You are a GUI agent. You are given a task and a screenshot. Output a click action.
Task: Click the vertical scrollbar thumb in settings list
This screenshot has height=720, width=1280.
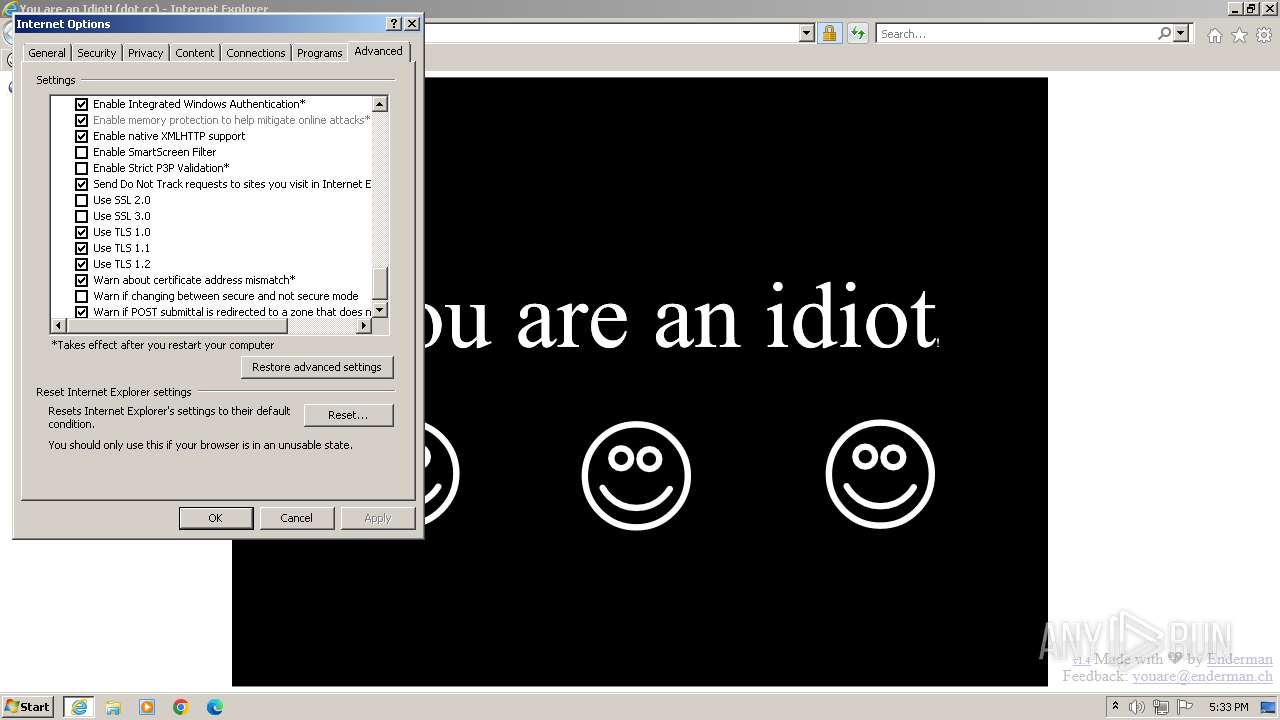pyautogui.click(x=380, y=284)
